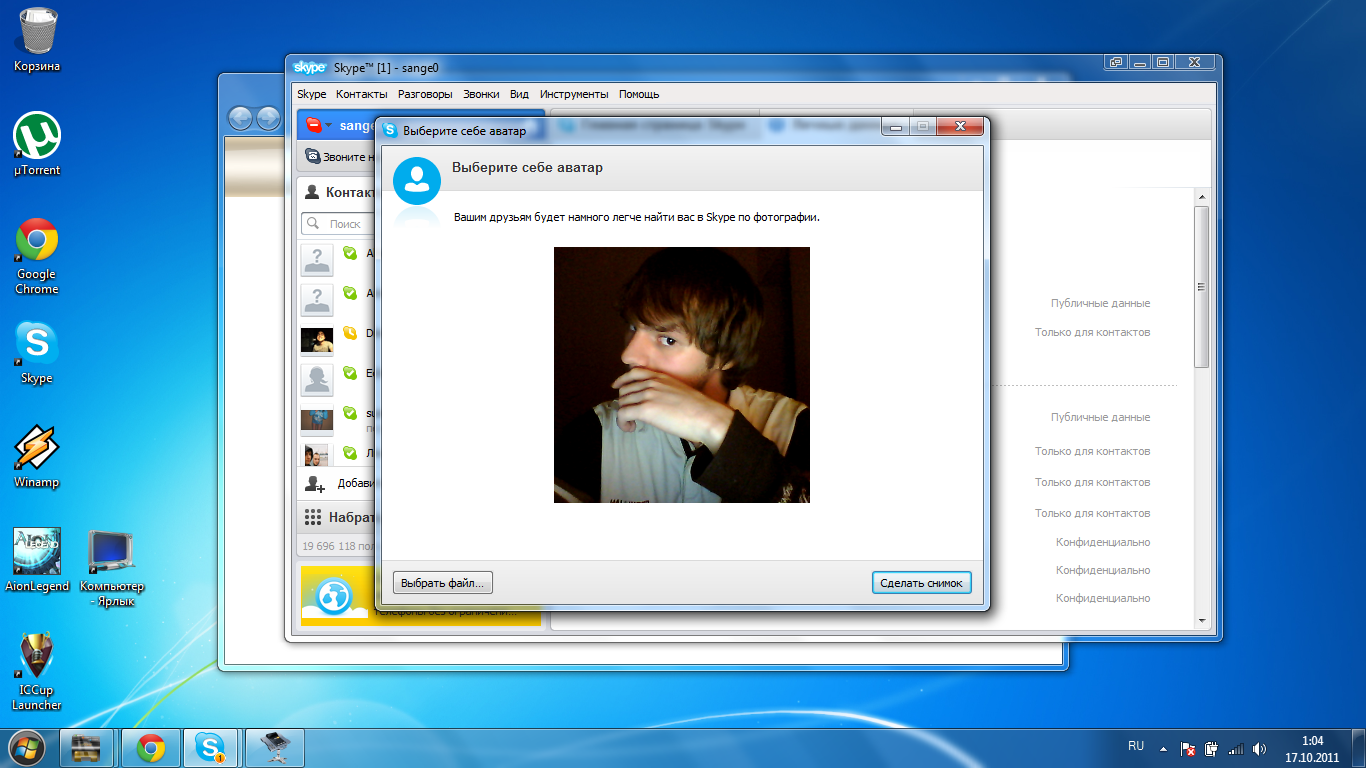Open the Google Chrome desktop shortcut
Screen dimensions: 1366x768
pyautogui.click(x=37, y=256)
